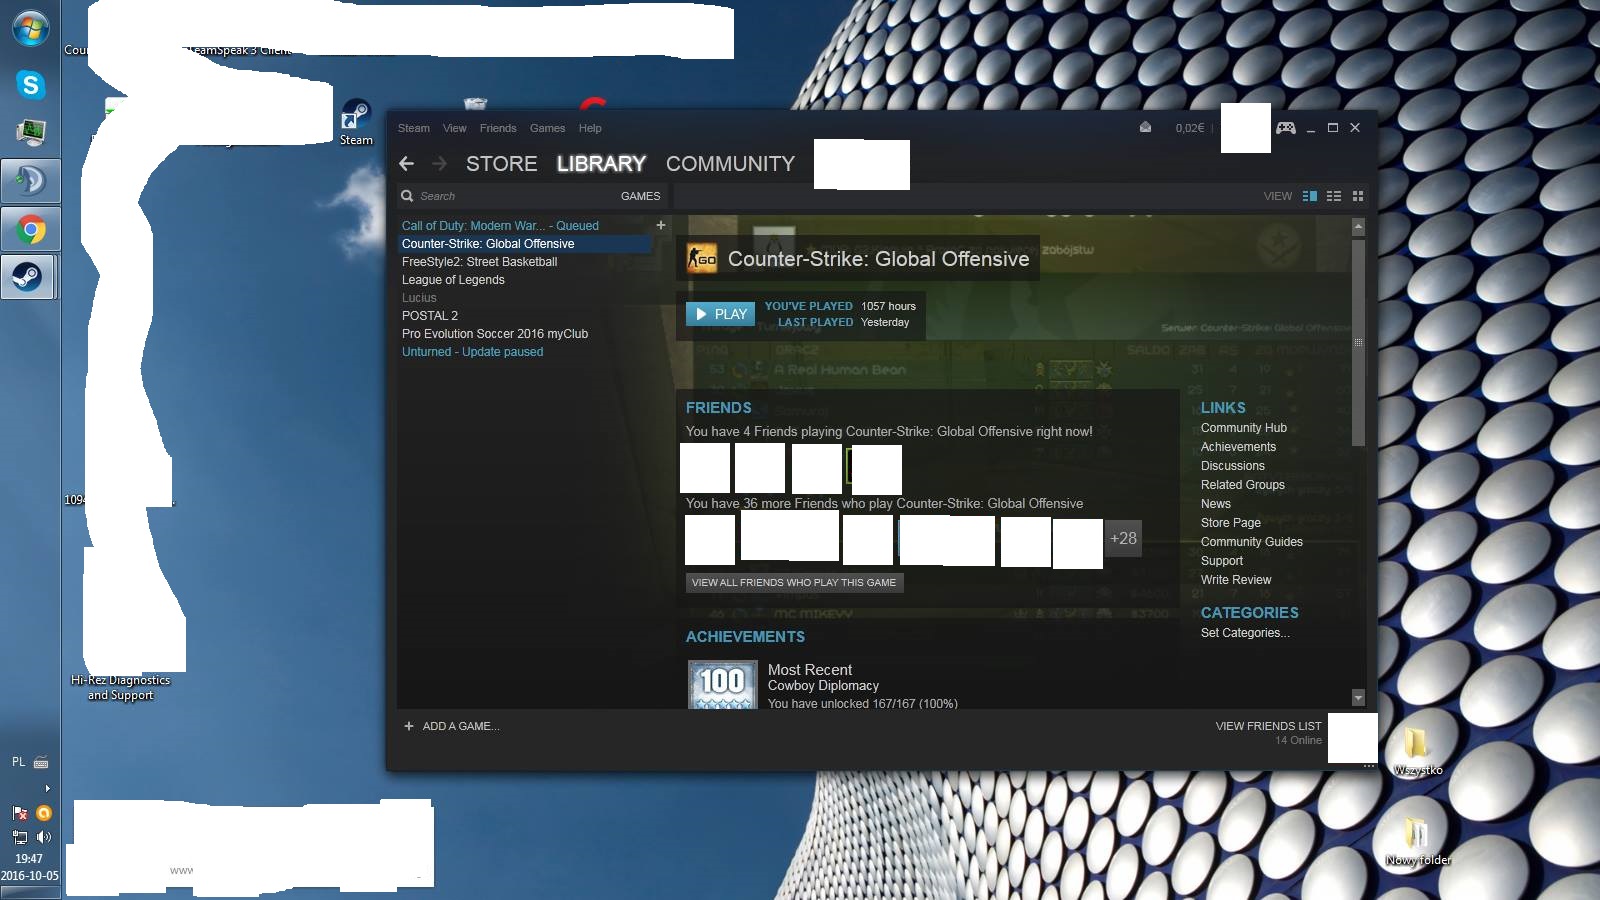
Task: Select Counter-Strike: Global Offensive in list
Action: point(525,244)
